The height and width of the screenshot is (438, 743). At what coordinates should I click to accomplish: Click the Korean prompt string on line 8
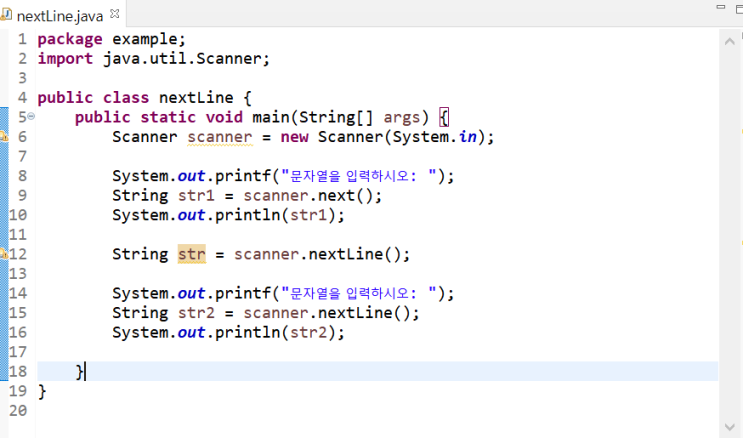[359, 176]
